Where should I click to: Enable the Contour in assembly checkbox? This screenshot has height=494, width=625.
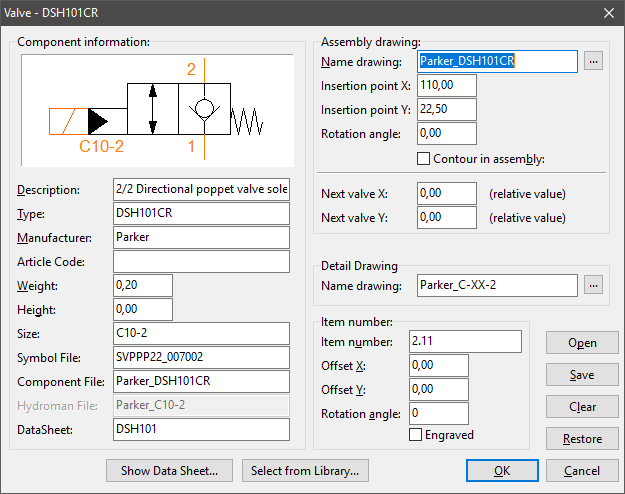[x=422, y=158]
